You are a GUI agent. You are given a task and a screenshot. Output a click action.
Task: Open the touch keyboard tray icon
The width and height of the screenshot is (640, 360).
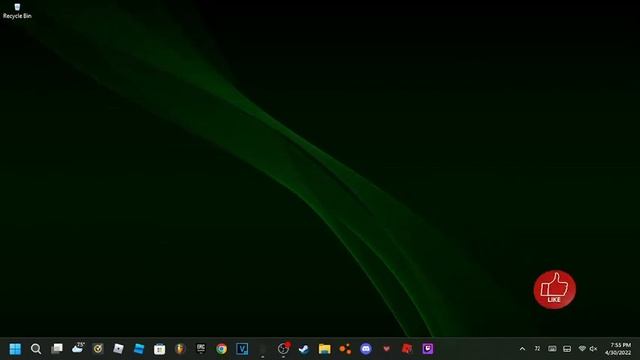pos(552,349)
